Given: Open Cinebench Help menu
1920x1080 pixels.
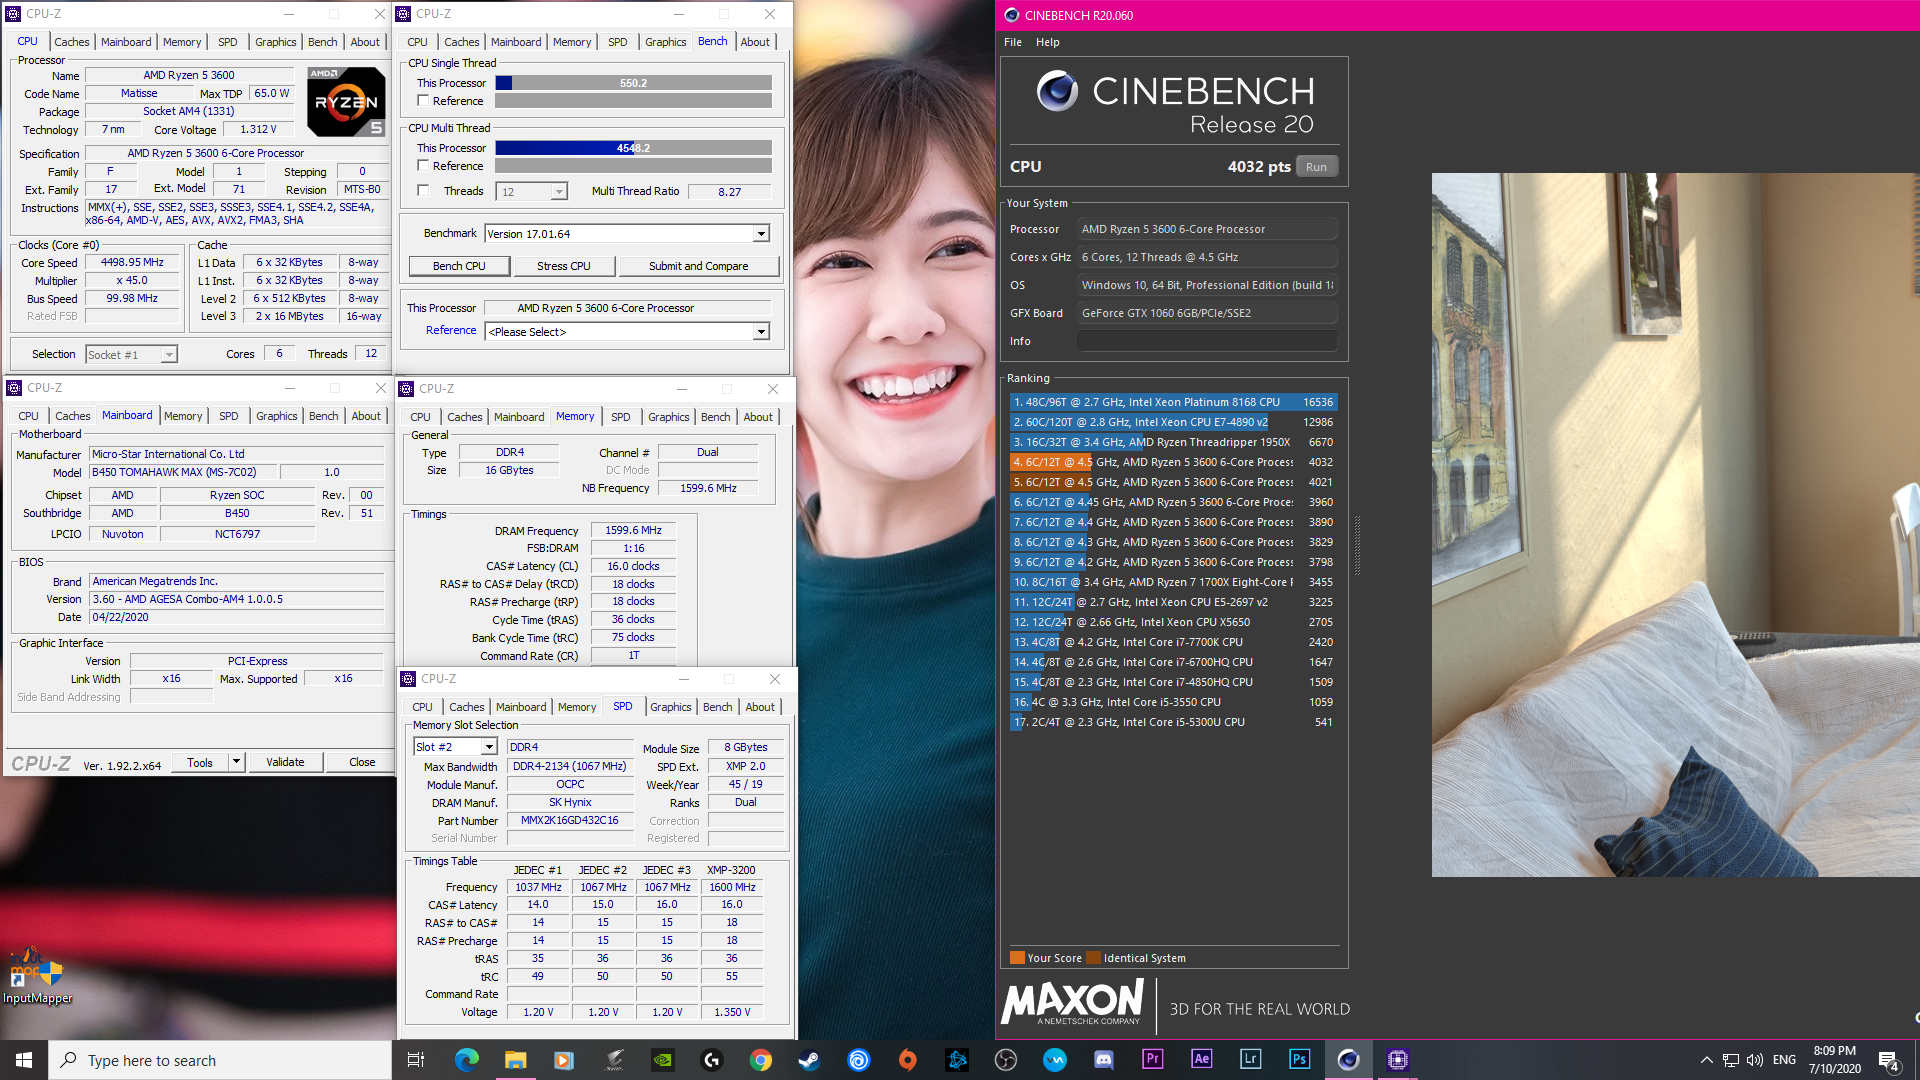Looking at the screenshot, I should (1048, 42).
